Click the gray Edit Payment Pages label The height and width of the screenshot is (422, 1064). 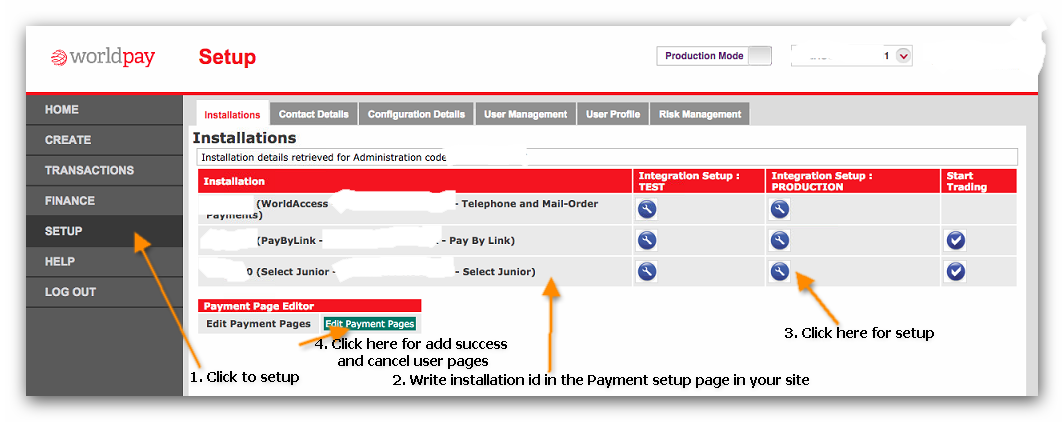[259, 324]
